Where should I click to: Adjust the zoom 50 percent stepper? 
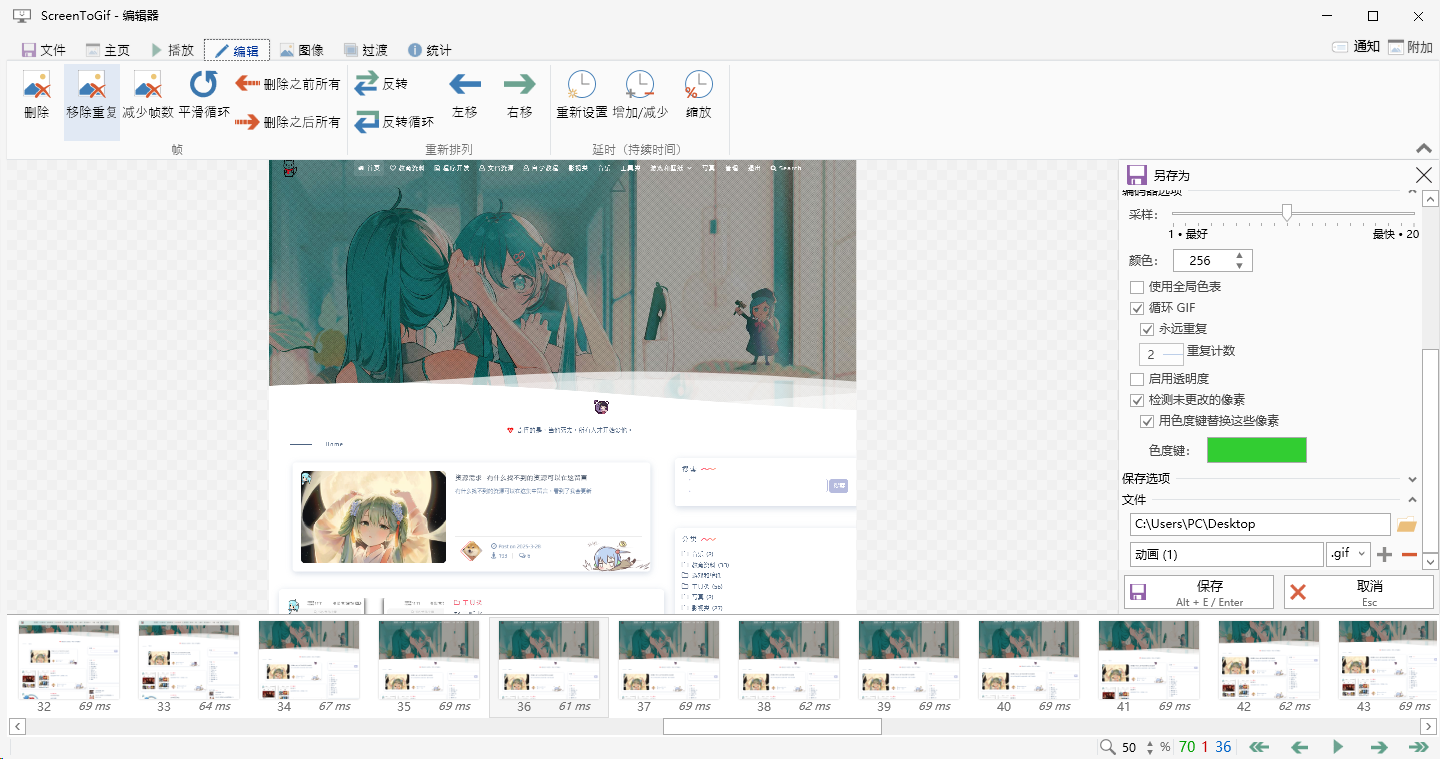pos(1150,747)
